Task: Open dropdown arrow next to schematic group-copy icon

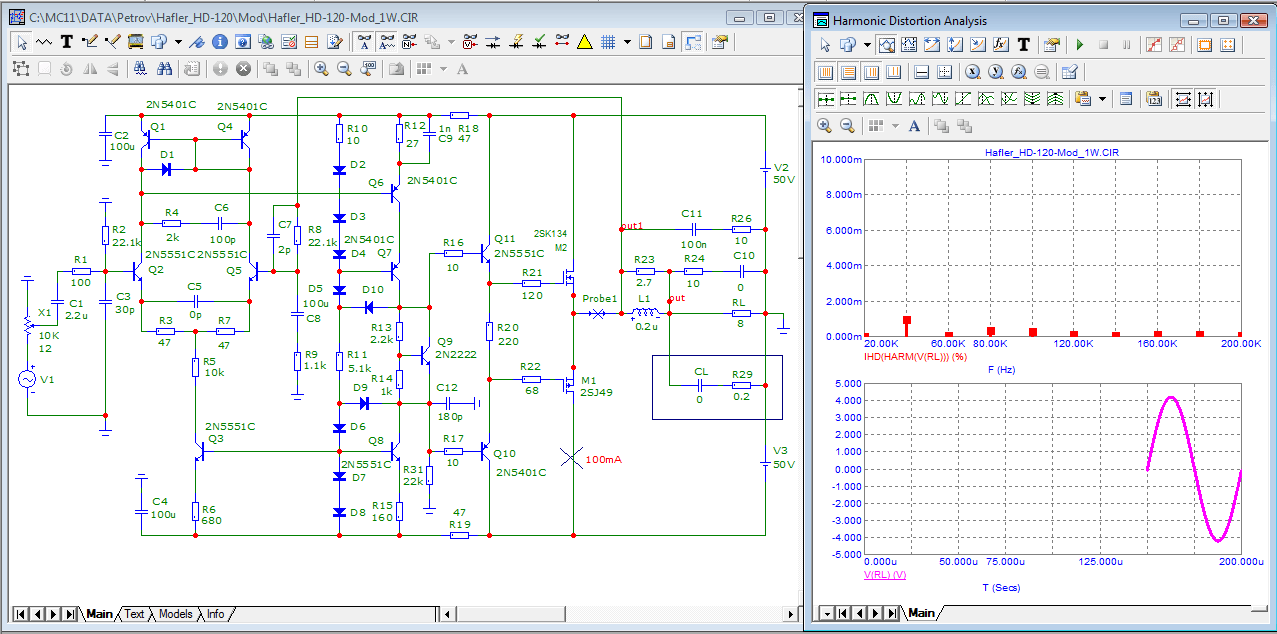Action: coord(178,42)
